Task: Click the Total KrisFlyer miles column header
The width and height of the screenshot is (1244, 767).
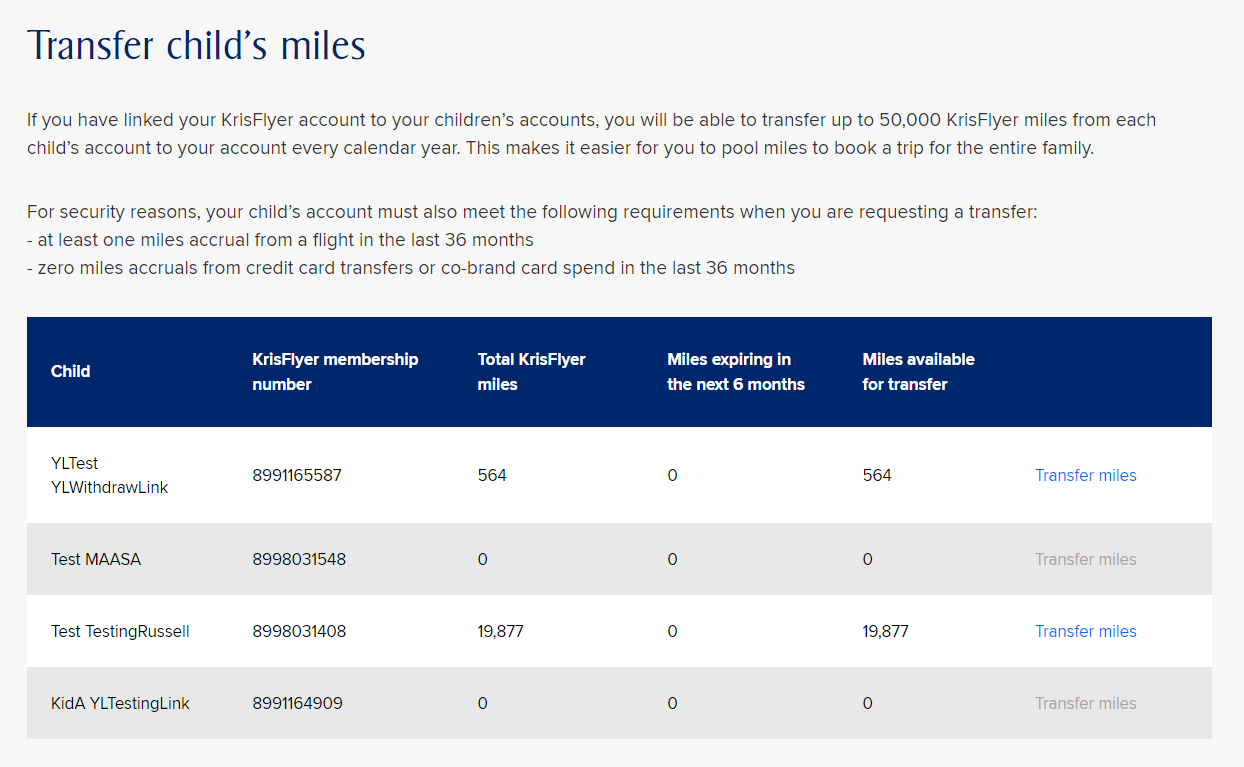Action: [x=532, y=371]
